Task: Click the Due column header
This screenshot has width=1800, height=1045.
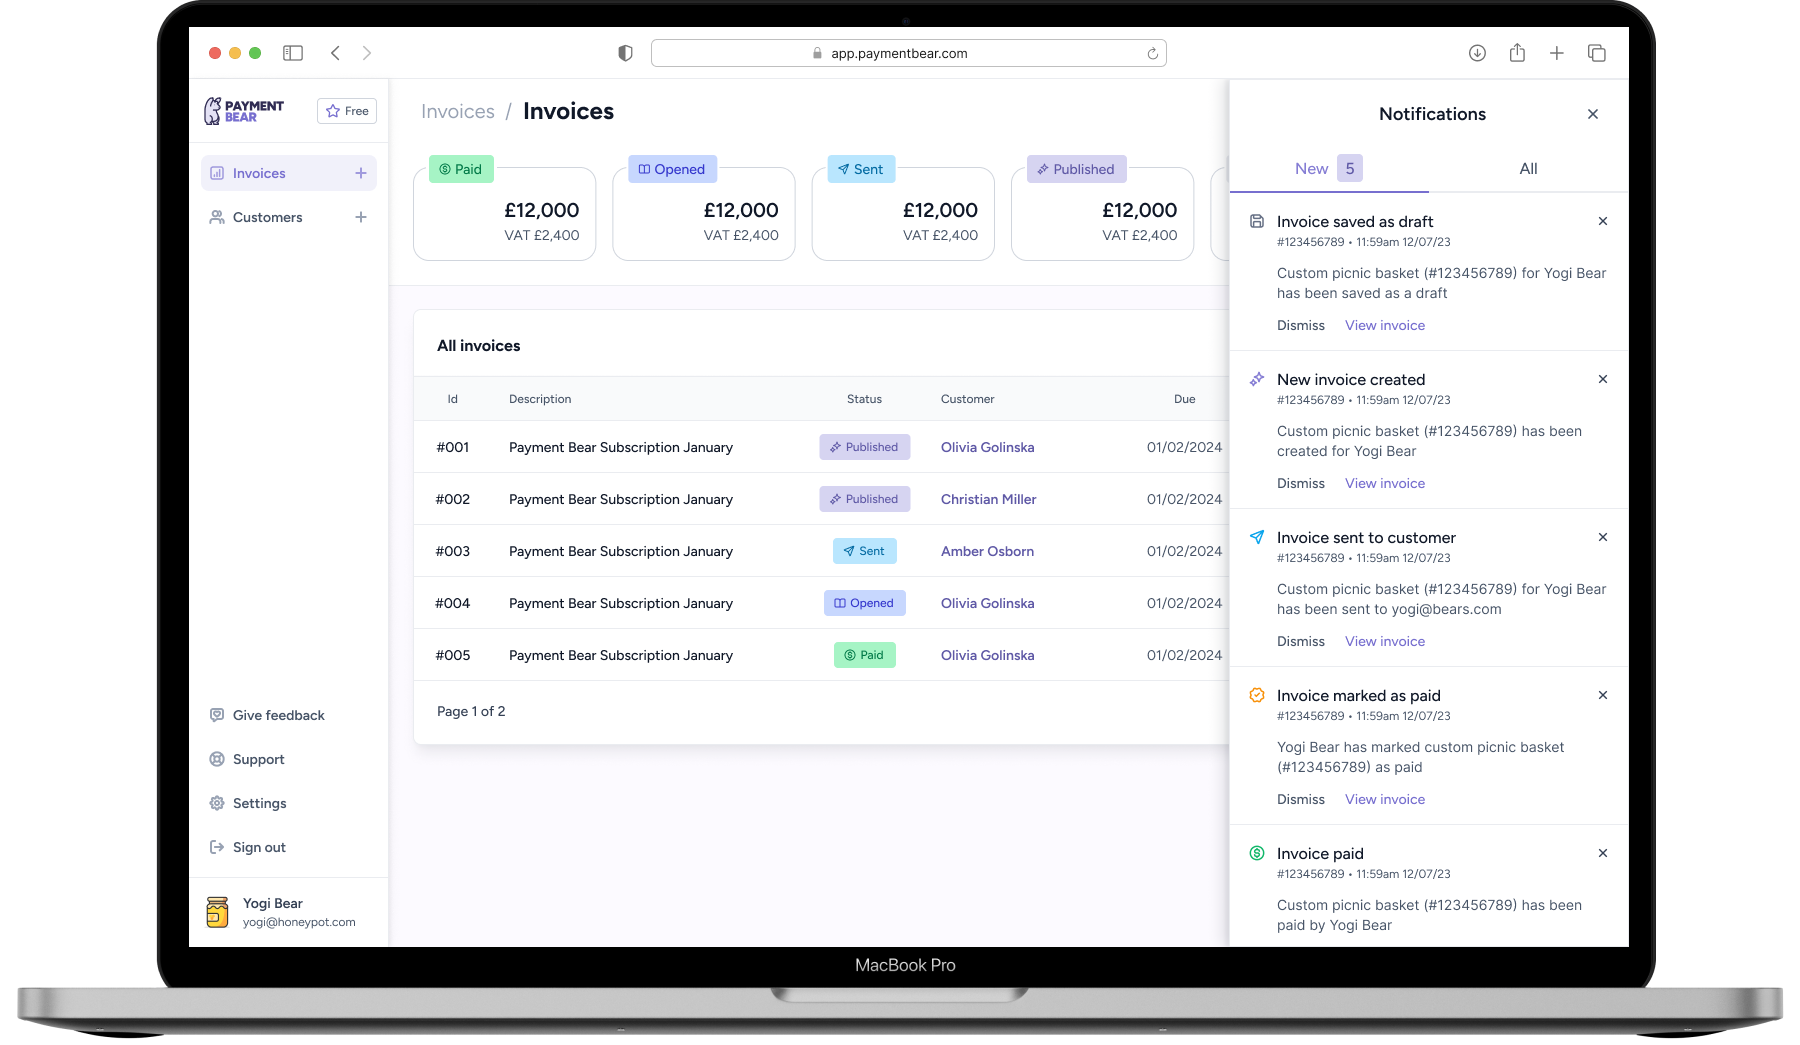Action: 1184,399
